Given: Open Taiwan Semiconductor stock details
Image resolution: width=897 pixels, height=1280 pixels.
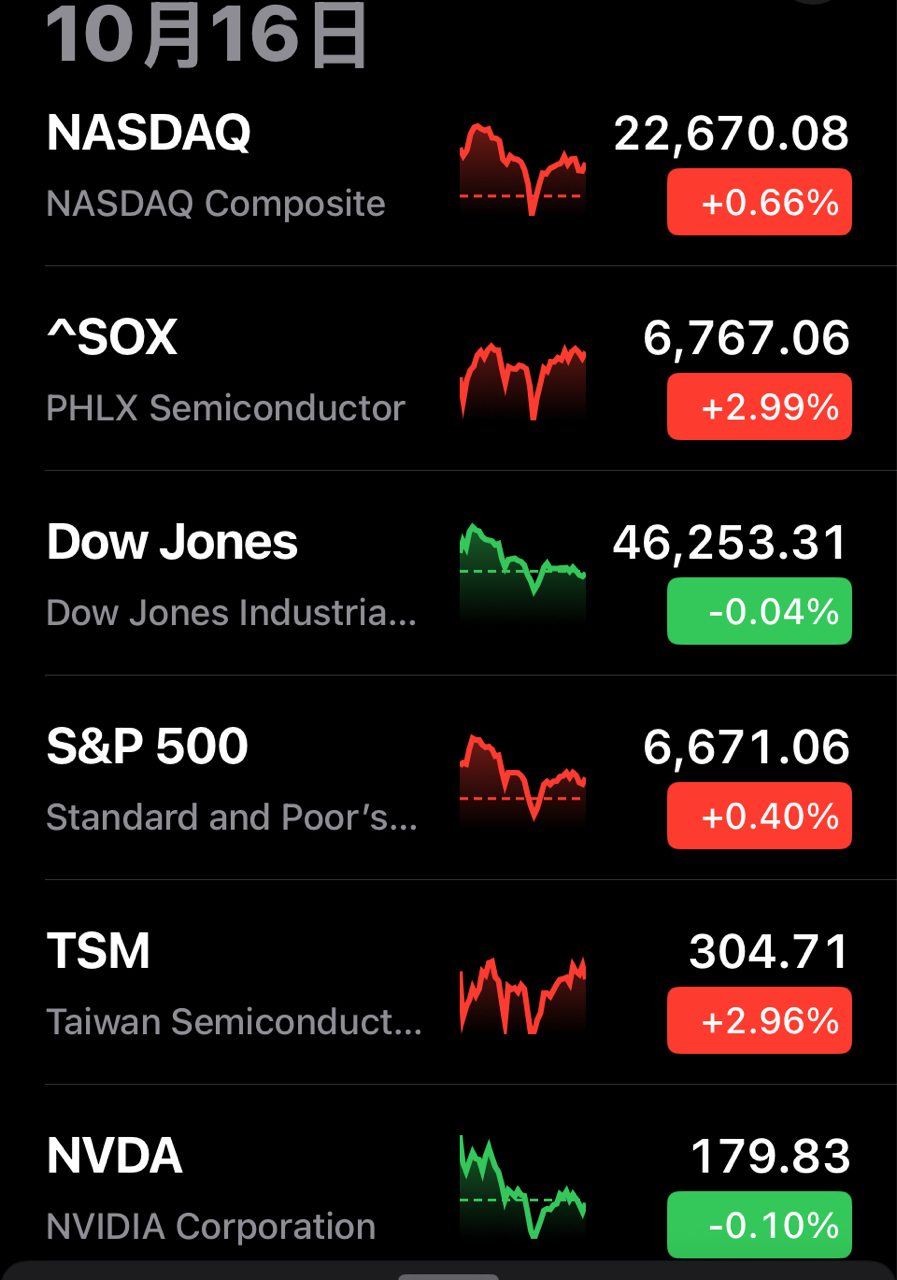Looking at the screenshot, I should [233, 1022].
